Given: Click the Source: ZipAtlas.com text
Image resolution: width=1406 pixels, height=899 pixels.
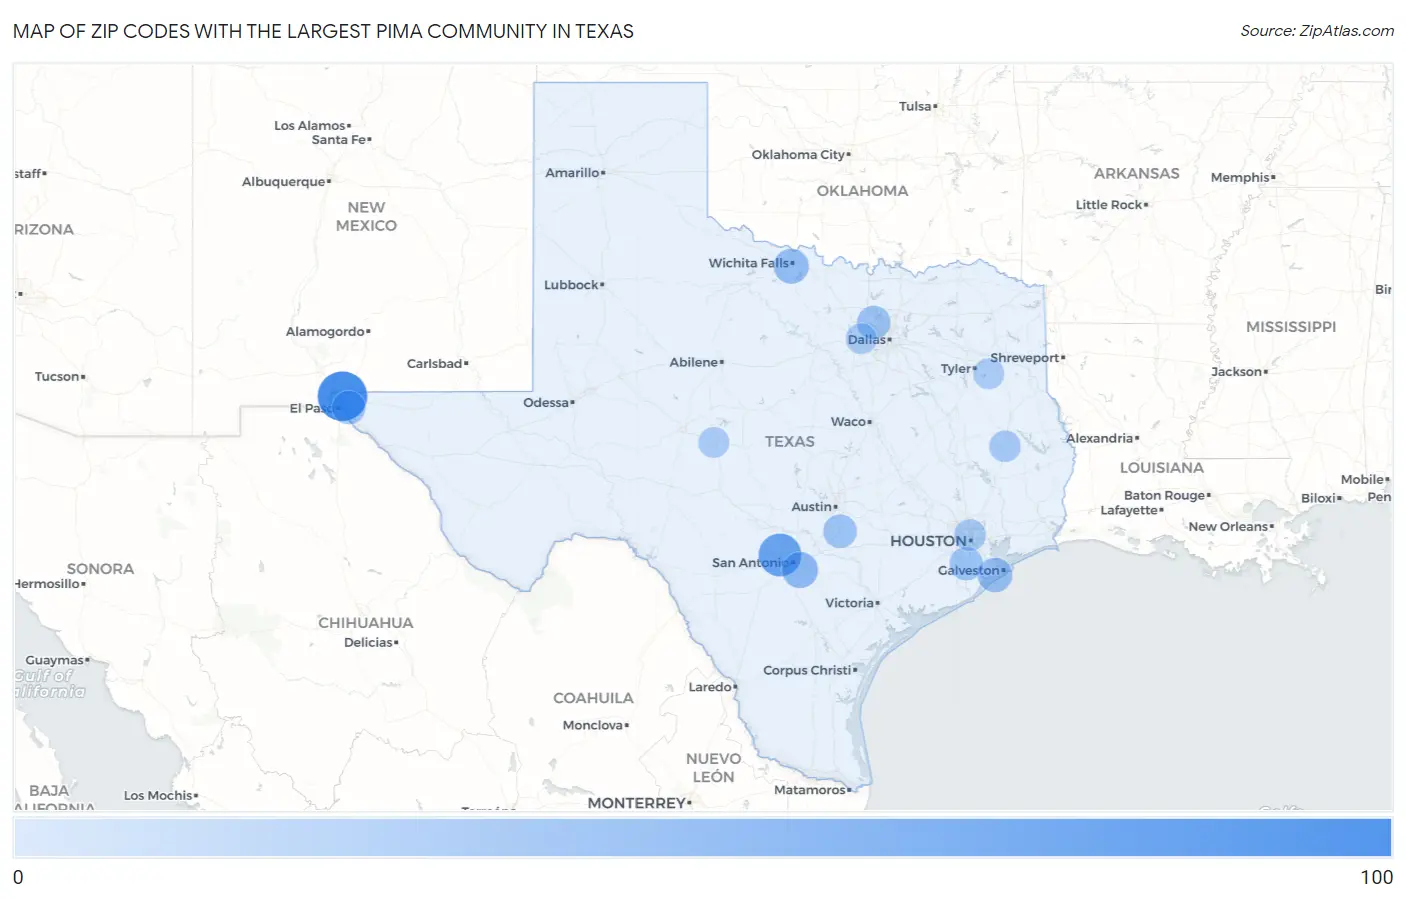Looking at the screenshot, I should point(1317,31).
